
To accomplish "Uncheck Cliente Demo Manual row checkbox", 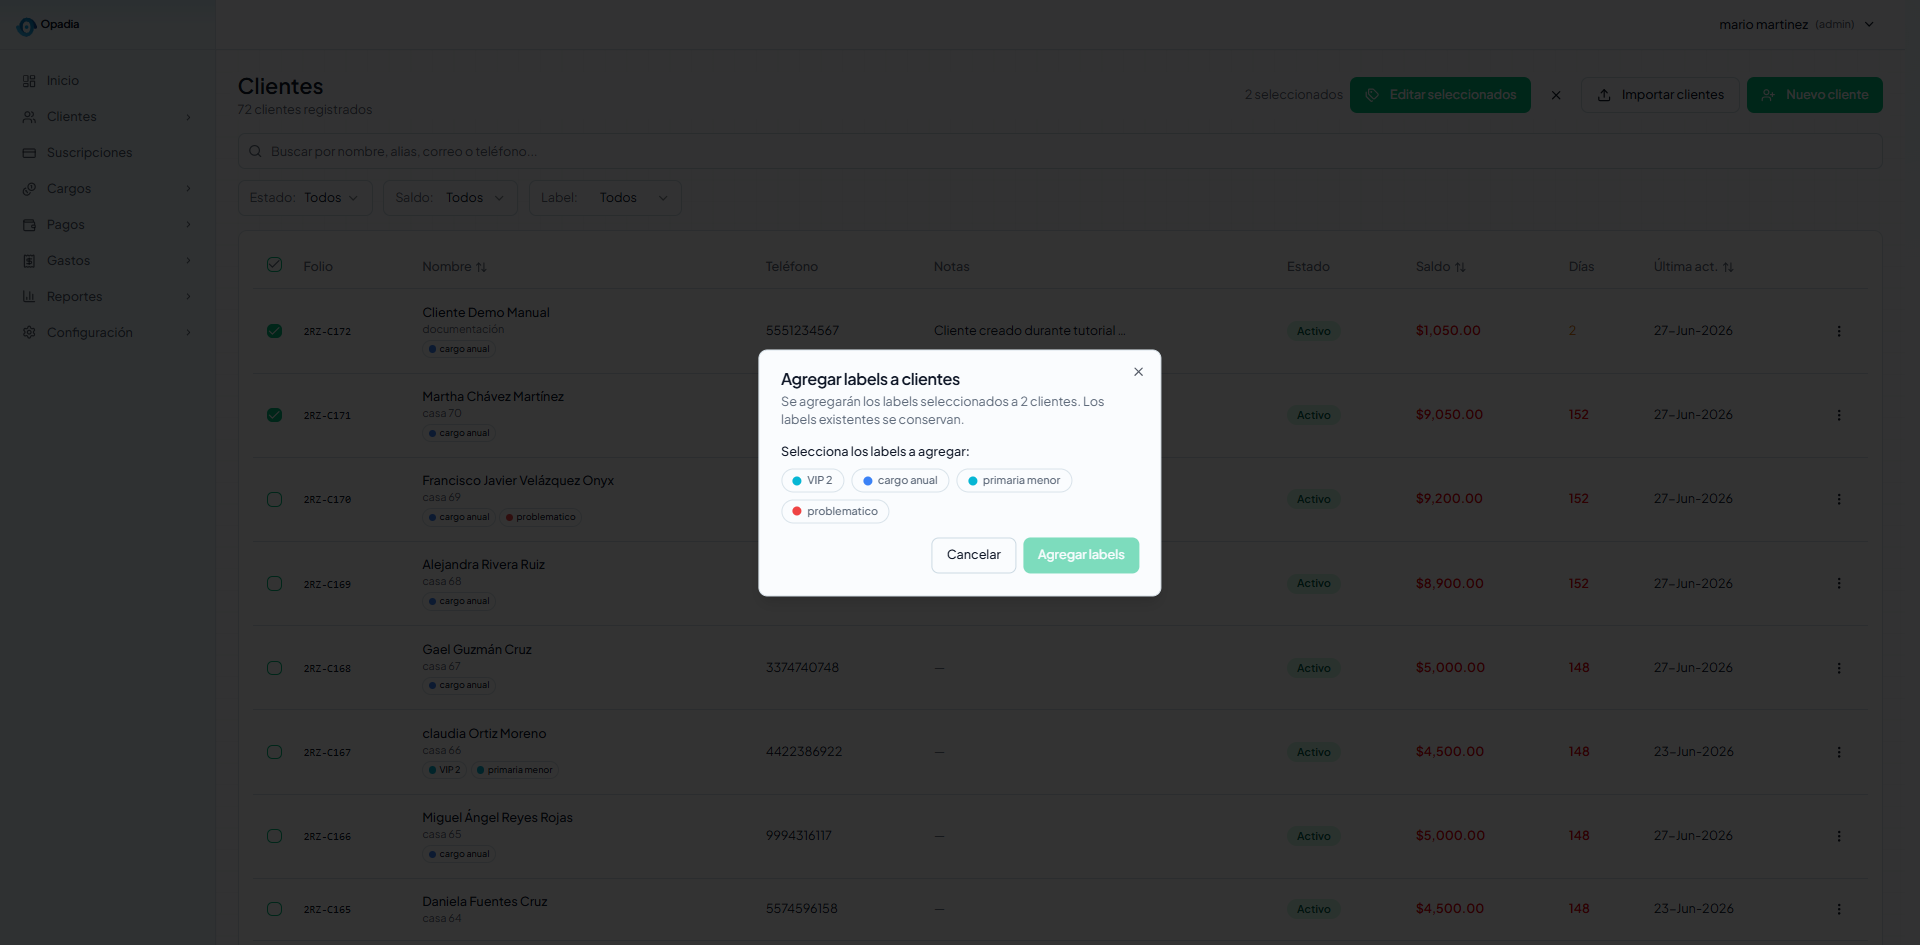I will pyautogui.click(x=275, y=331).
